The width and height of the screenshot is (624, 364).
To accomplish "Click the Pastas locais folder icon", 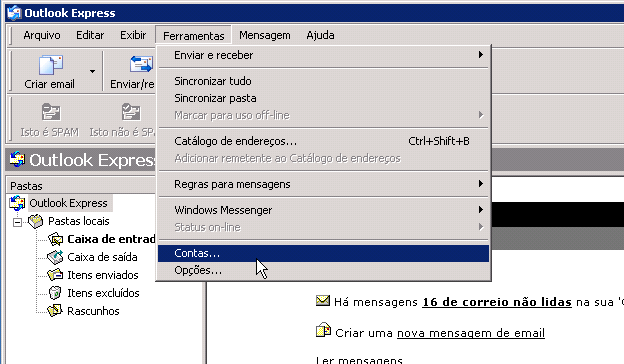I will tap(35, 221).
